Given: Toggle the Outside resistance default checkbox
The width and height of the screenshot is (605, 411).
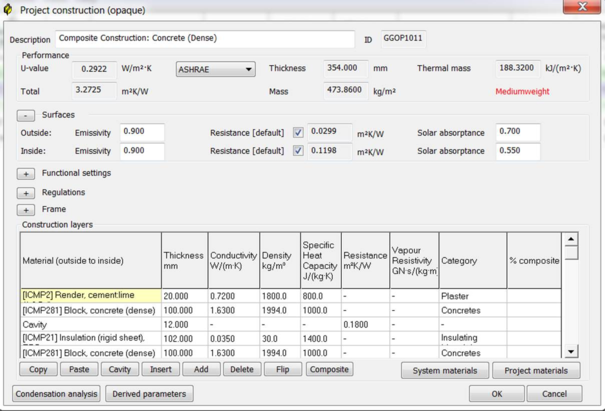Looking at the screenshot, I should coord(298,133).
